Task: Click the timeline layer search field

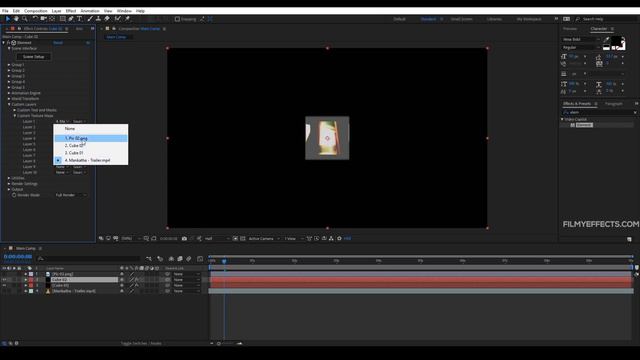Action: 88,259
